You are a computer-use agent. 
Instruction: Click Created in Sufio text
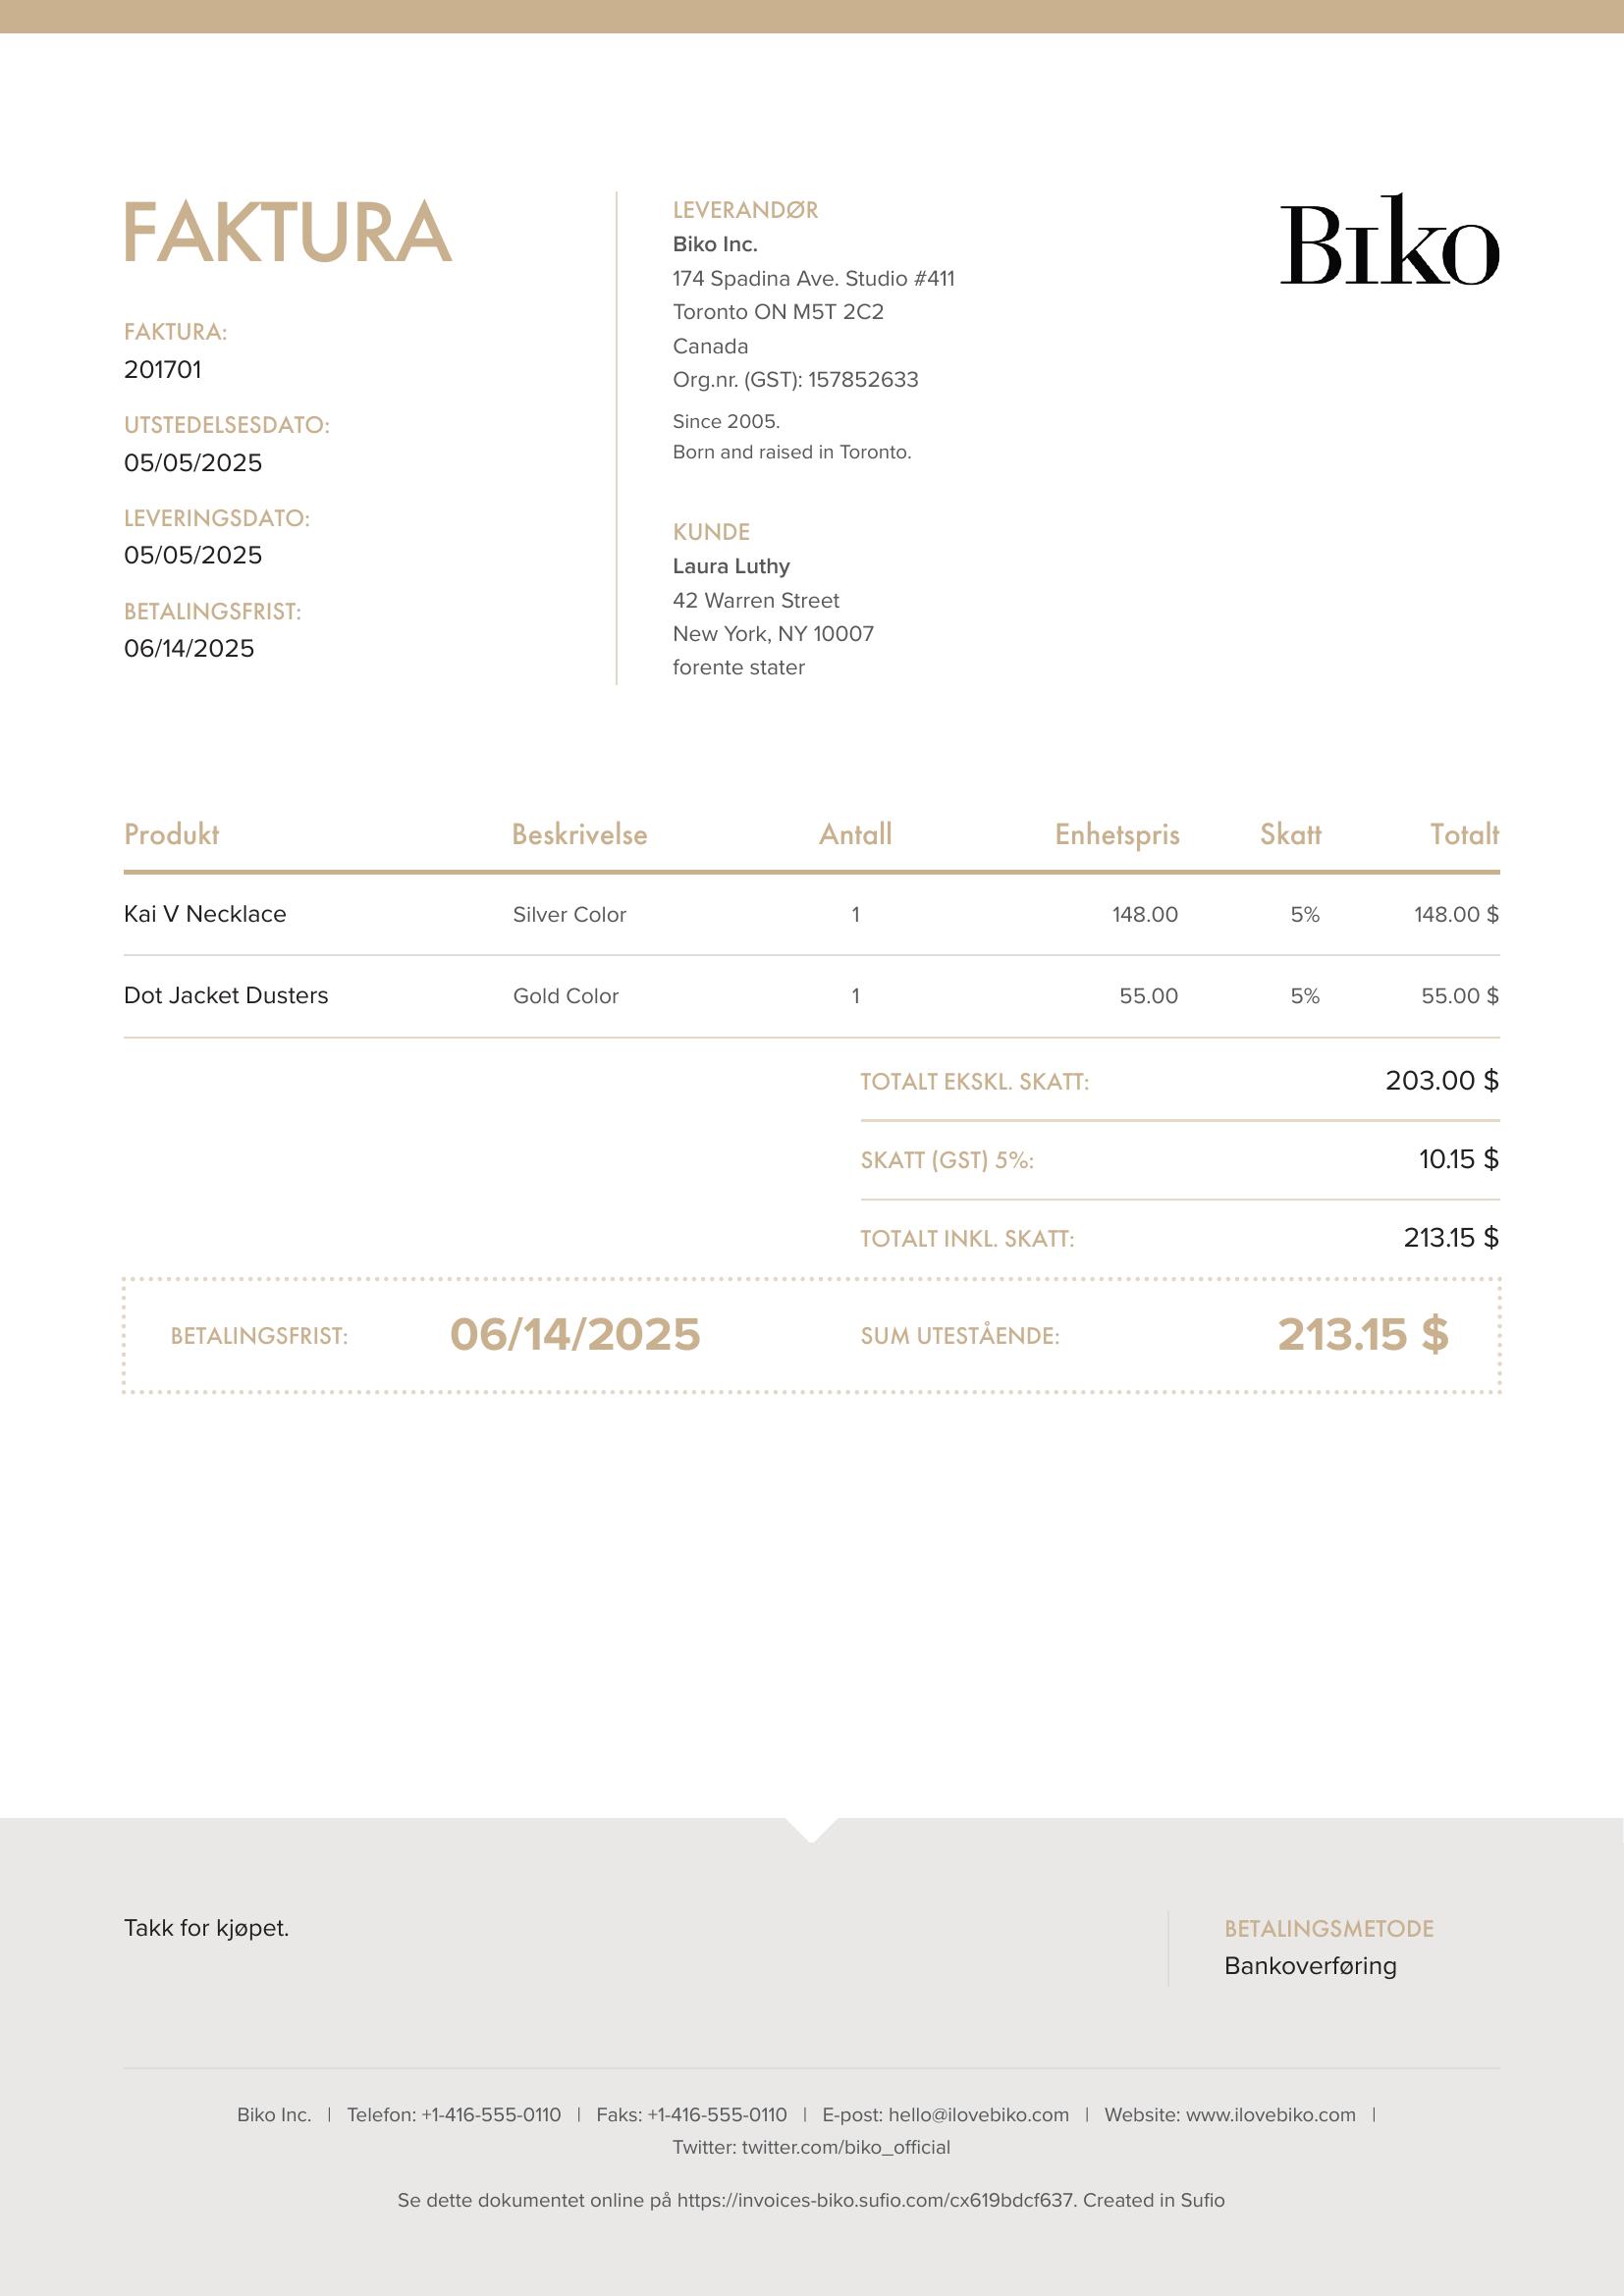1154,2200
